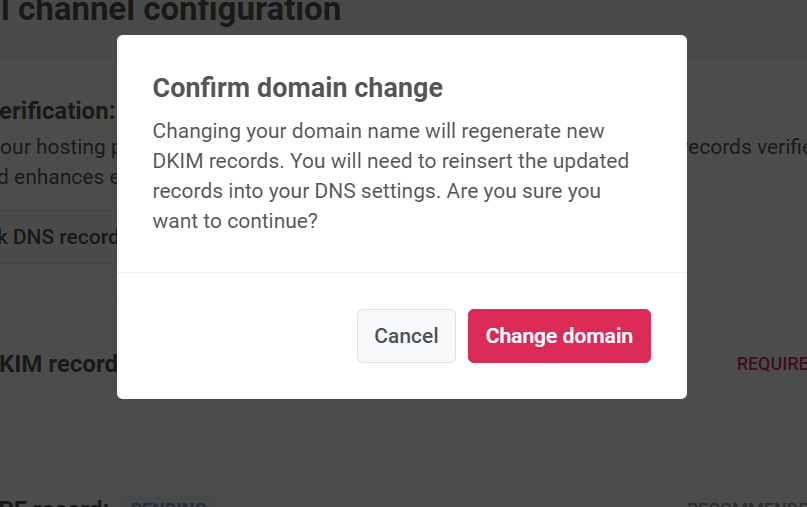Click the divider line above dialog buttons
807x507 pixels.
(x=400, y=272)
